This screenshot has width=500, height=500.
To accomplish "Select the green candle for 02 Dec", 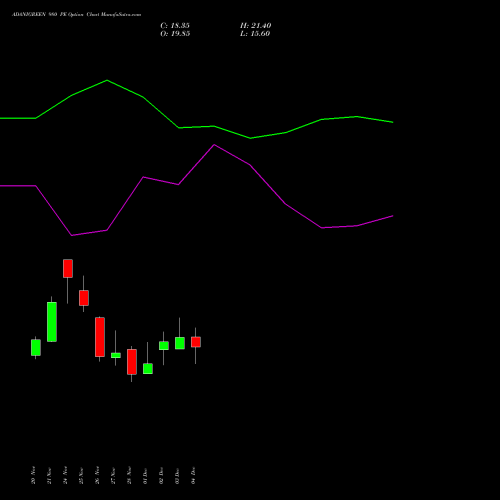I will tap(164, 346).
